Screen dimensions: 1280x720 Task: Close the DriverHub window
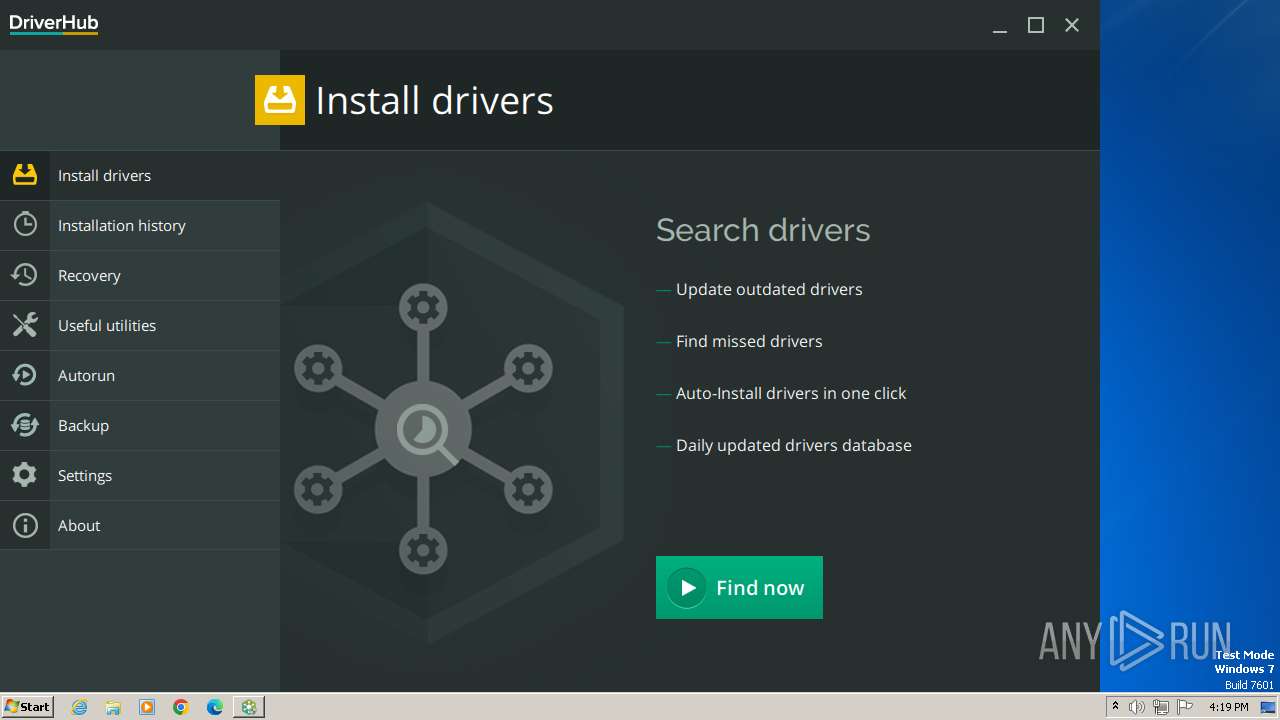(x=1072, y=26)
